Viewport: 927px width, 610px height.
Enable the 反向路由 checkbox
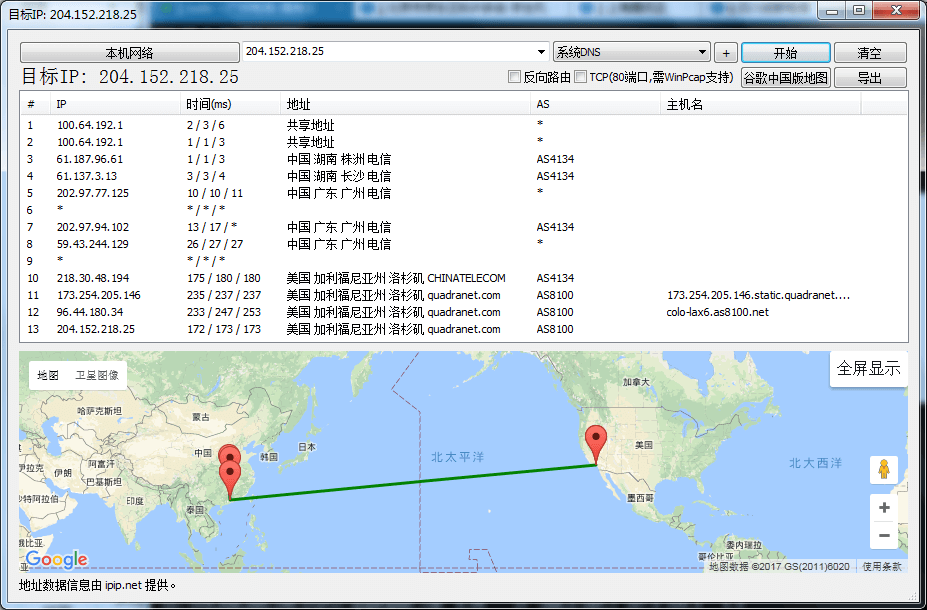click(x=515, y=77)
